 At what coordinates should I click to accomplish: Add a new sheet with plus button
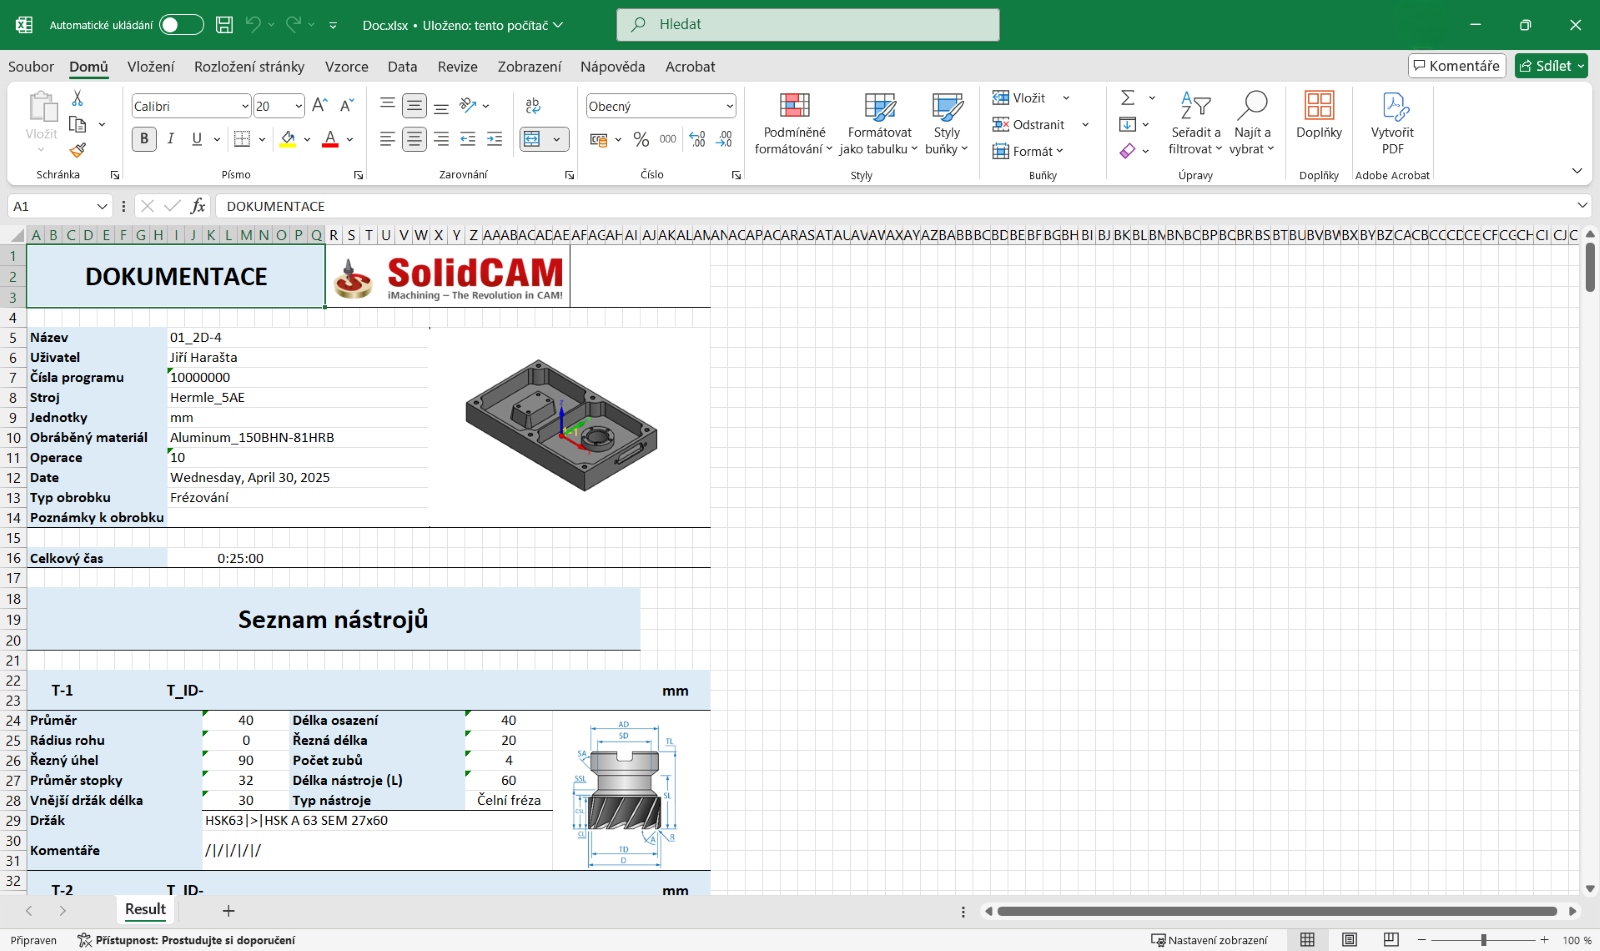point(228,910)
